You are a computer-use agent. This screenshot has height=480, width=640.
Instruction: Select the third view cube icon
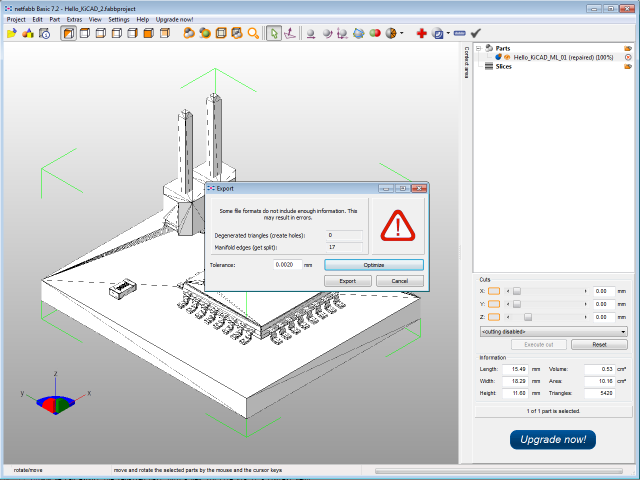point(101,33)
